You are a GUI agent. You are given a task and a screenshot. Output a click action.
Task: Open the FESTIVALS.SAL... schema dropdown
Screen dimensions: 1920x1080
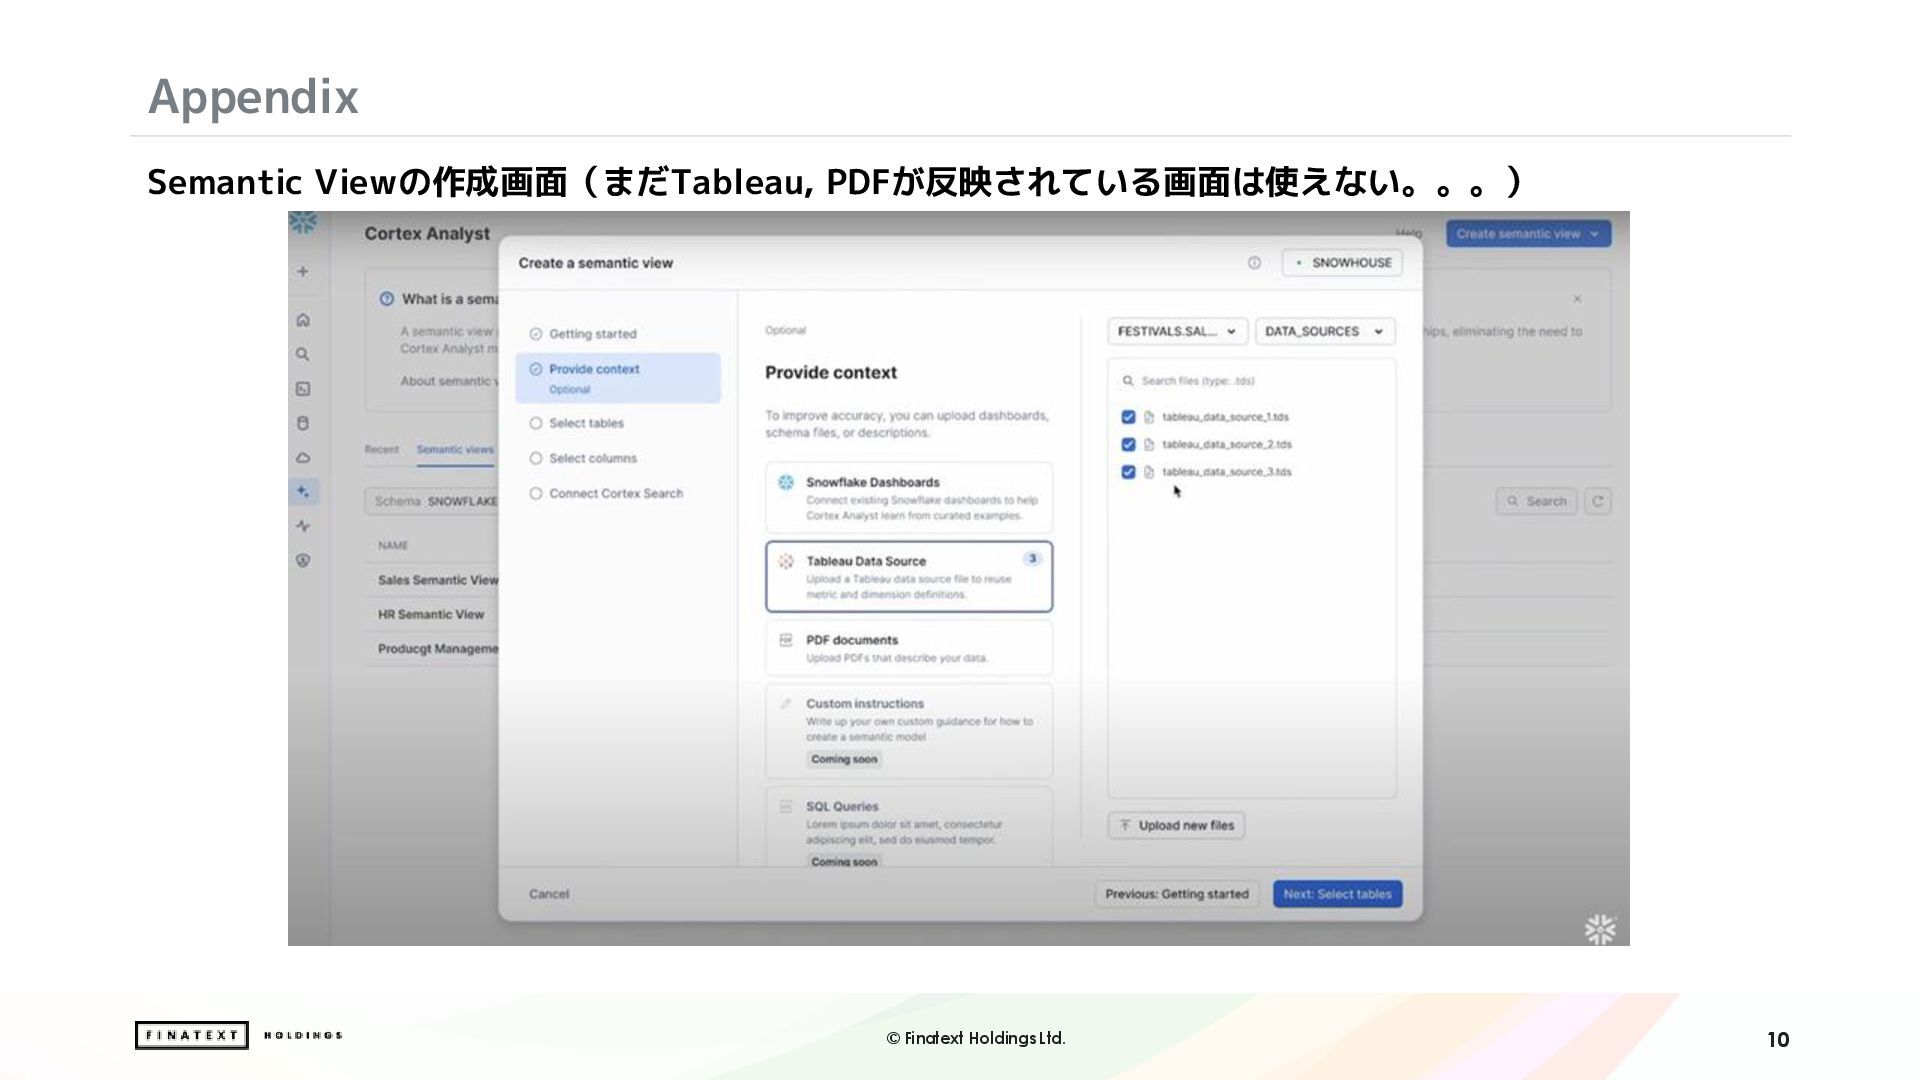[1177, 331]
